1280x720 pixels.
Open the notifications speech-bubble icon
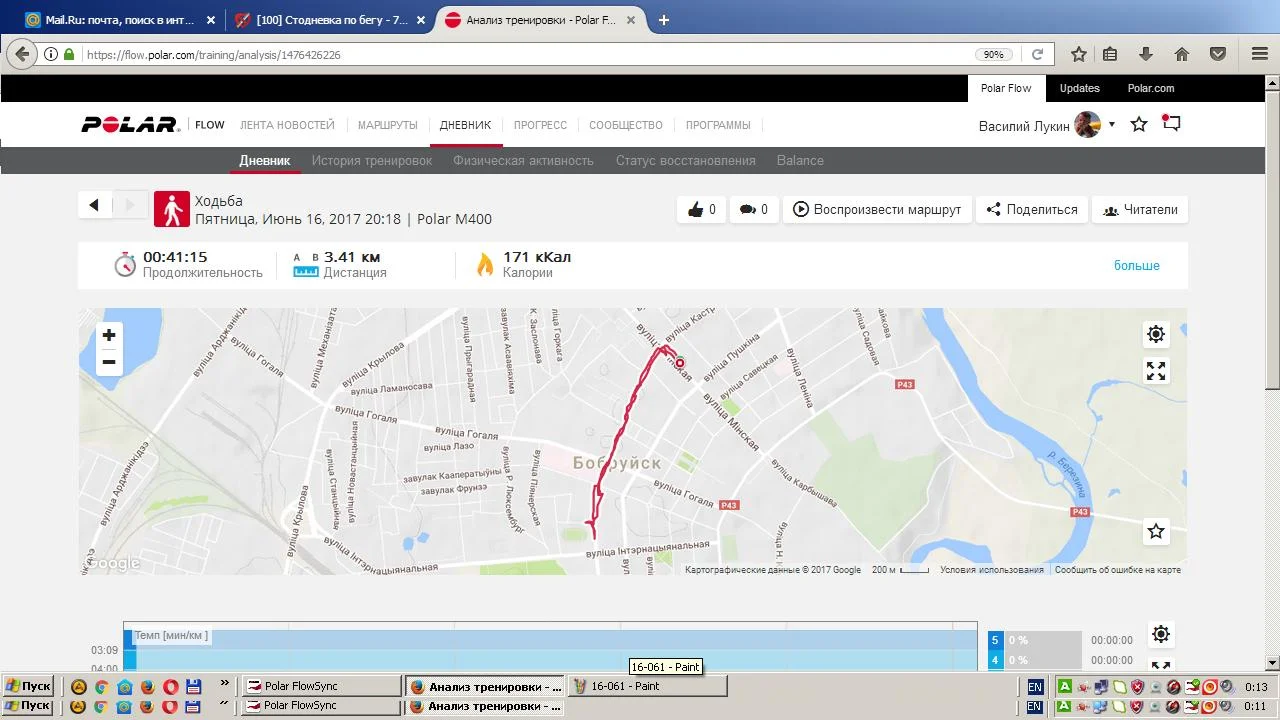(x=1171, y=124)
